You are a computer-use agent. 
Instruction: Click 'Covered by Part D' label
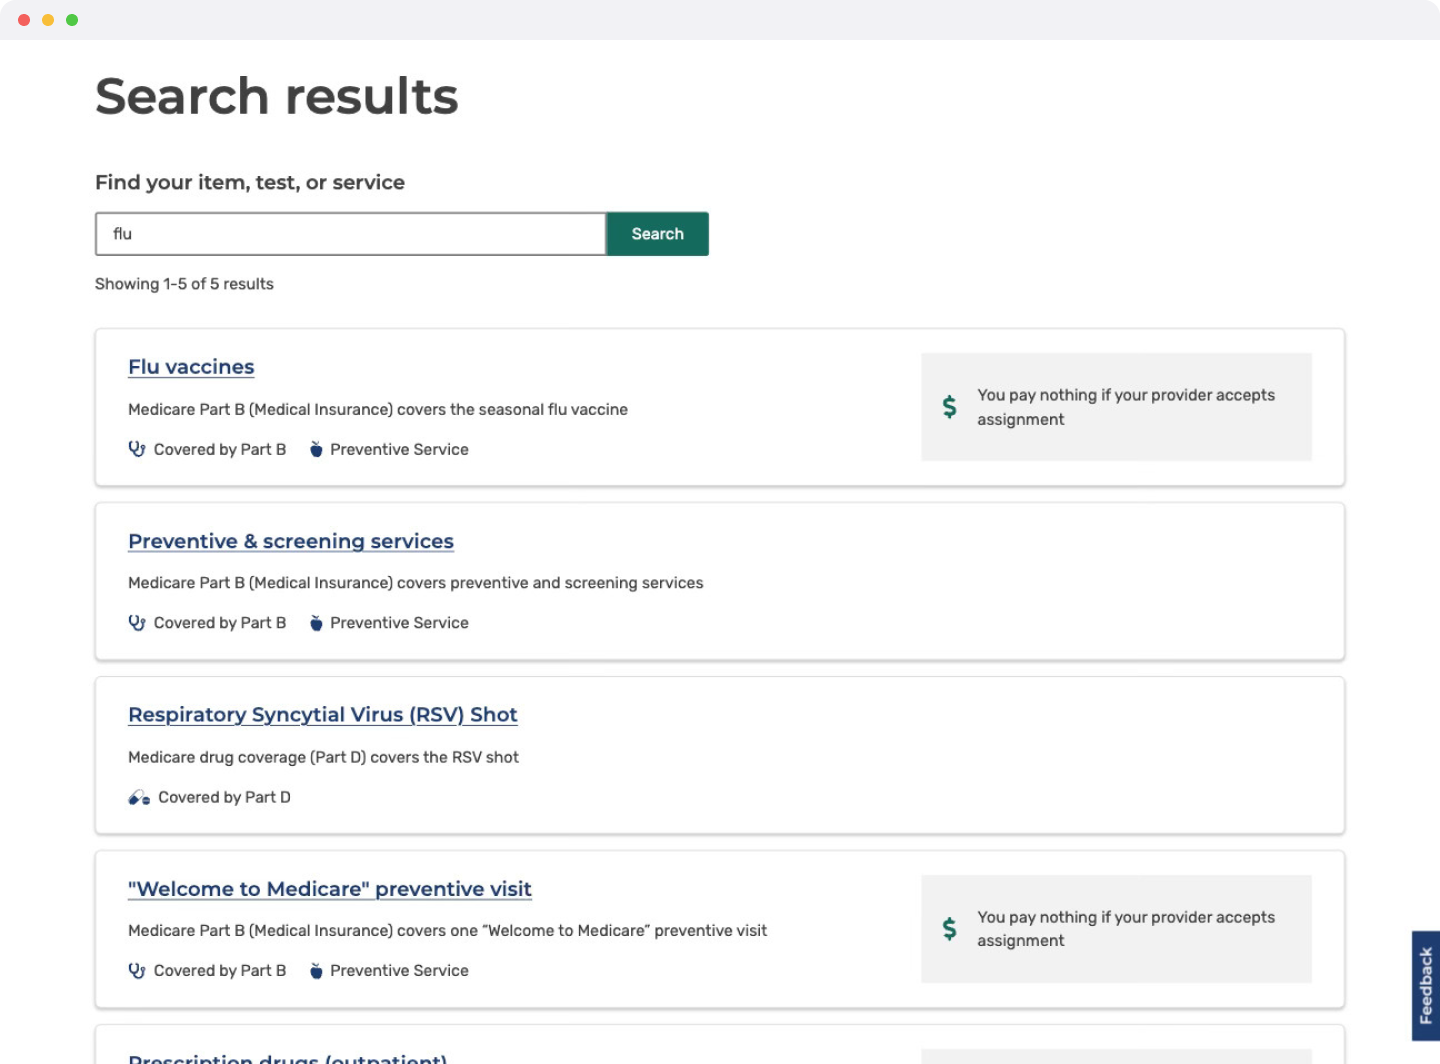tap(224, 797)
